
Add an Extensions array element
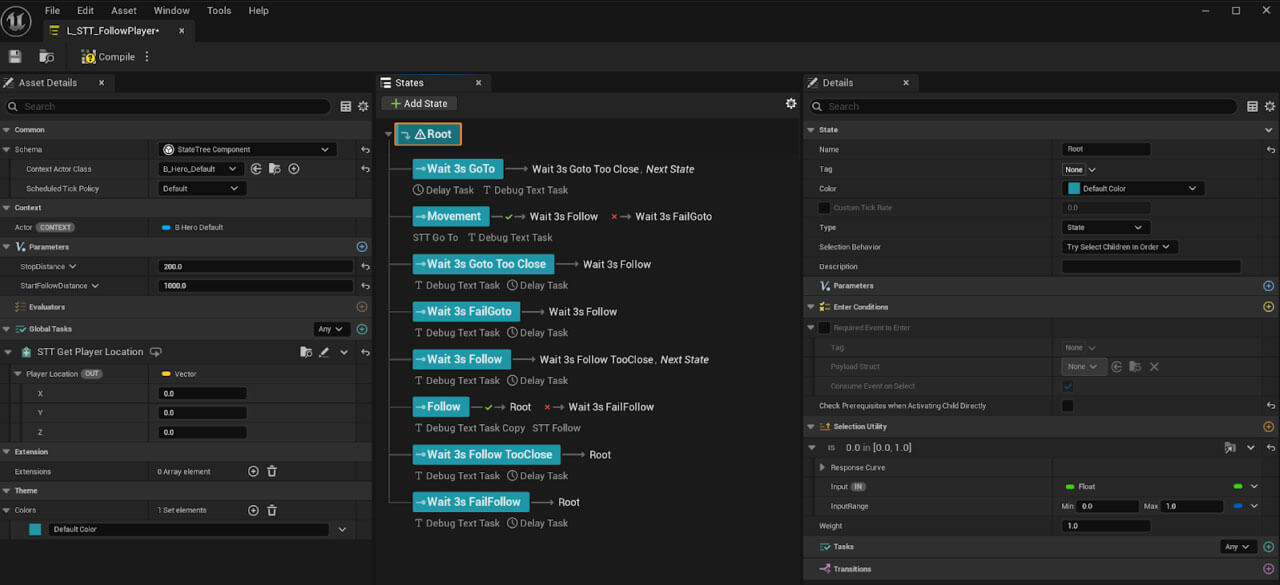[x=253, y=471]
